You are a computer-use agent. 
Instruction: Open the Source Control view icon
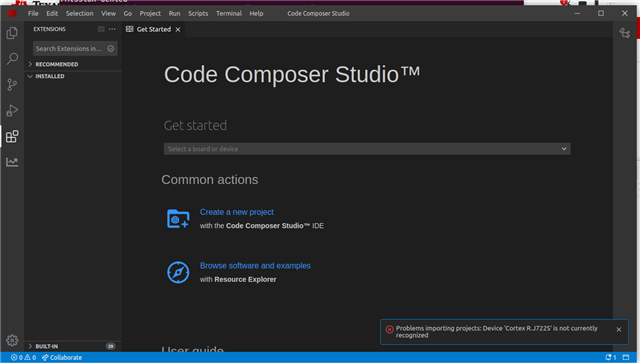click(x=12, y=85)
